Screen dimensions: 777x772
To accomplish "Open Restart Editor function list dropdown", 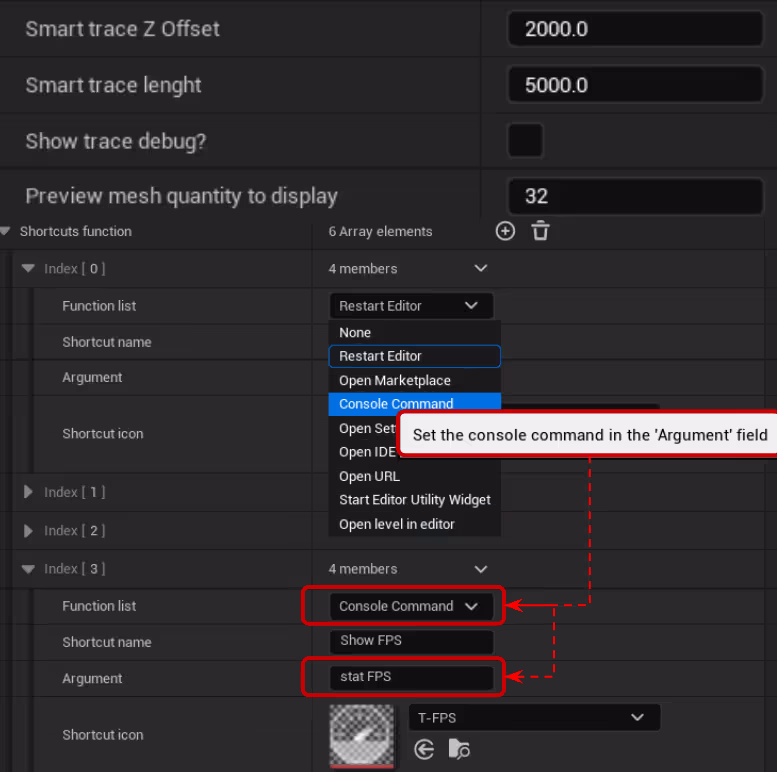I will tap(411, 306).
